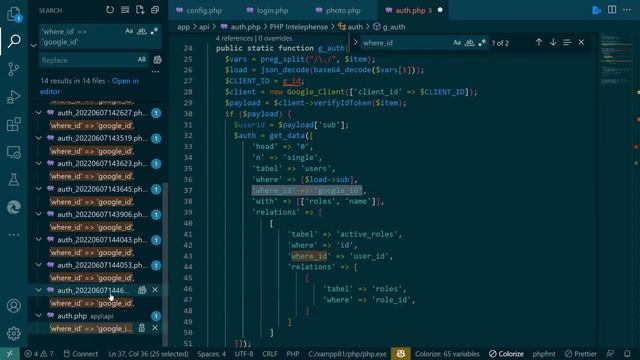Collapse auth_20220607144043.php result
640x360 pixels.
[38, 240]
